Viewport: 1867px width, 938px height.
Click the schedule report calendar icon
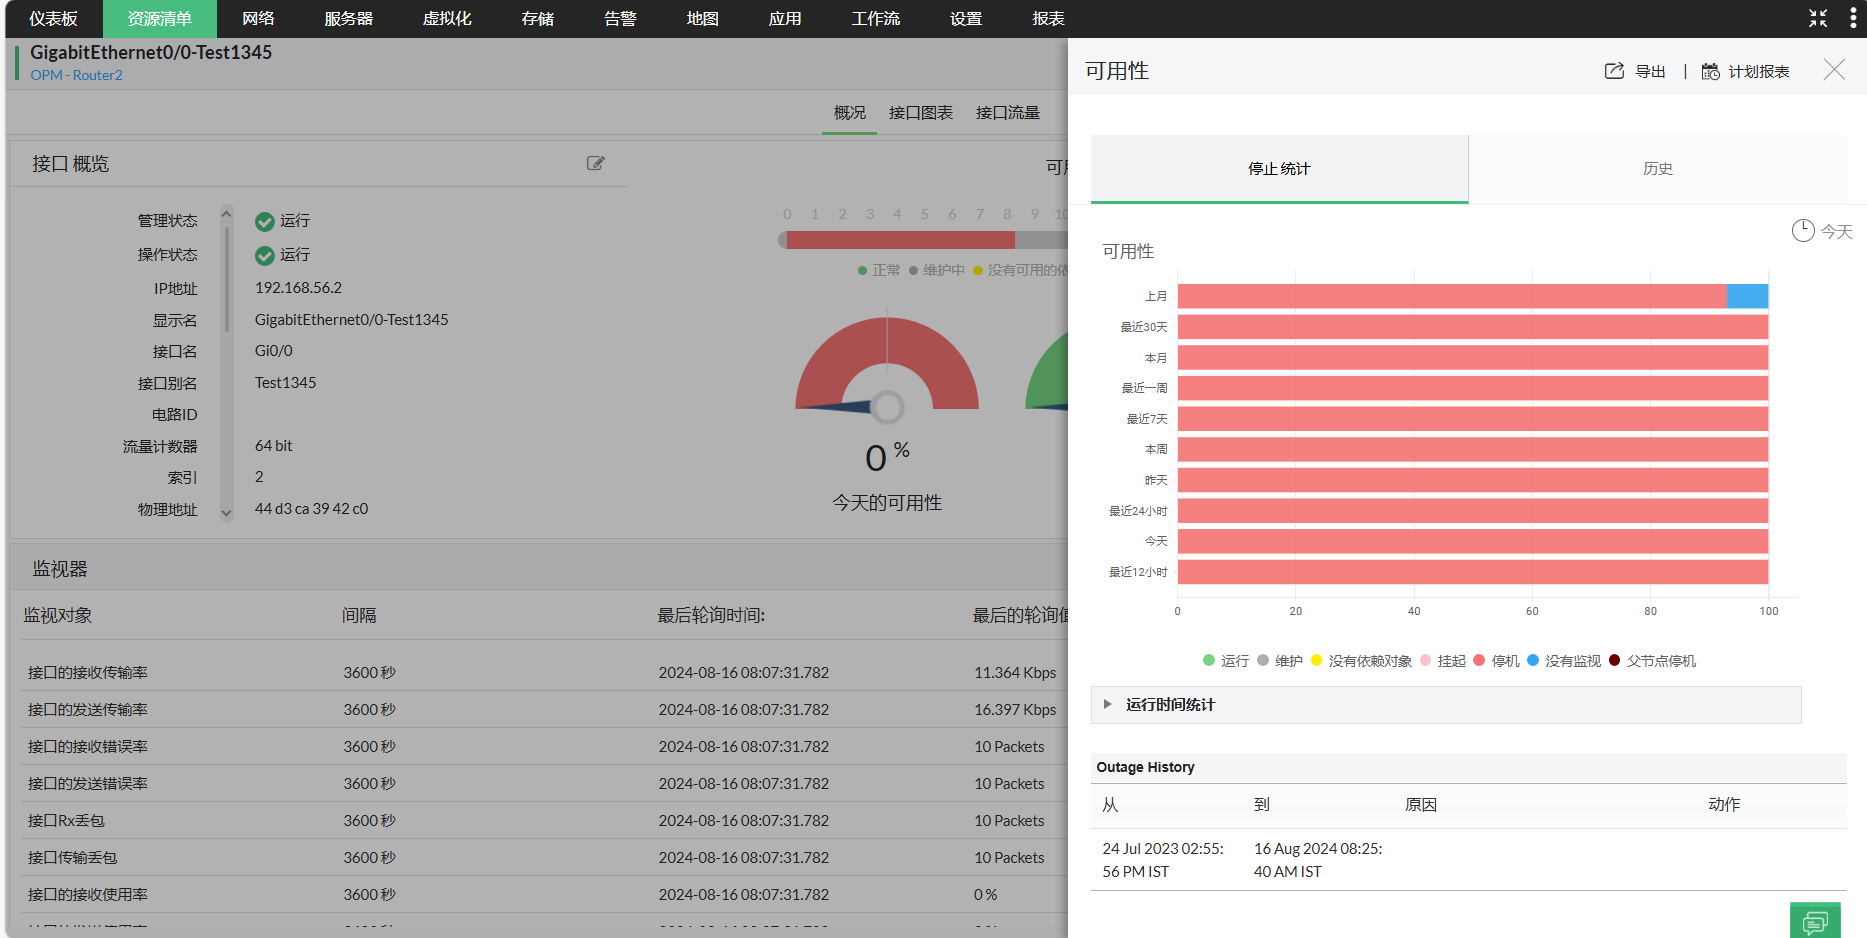(x=1711, y=71)
